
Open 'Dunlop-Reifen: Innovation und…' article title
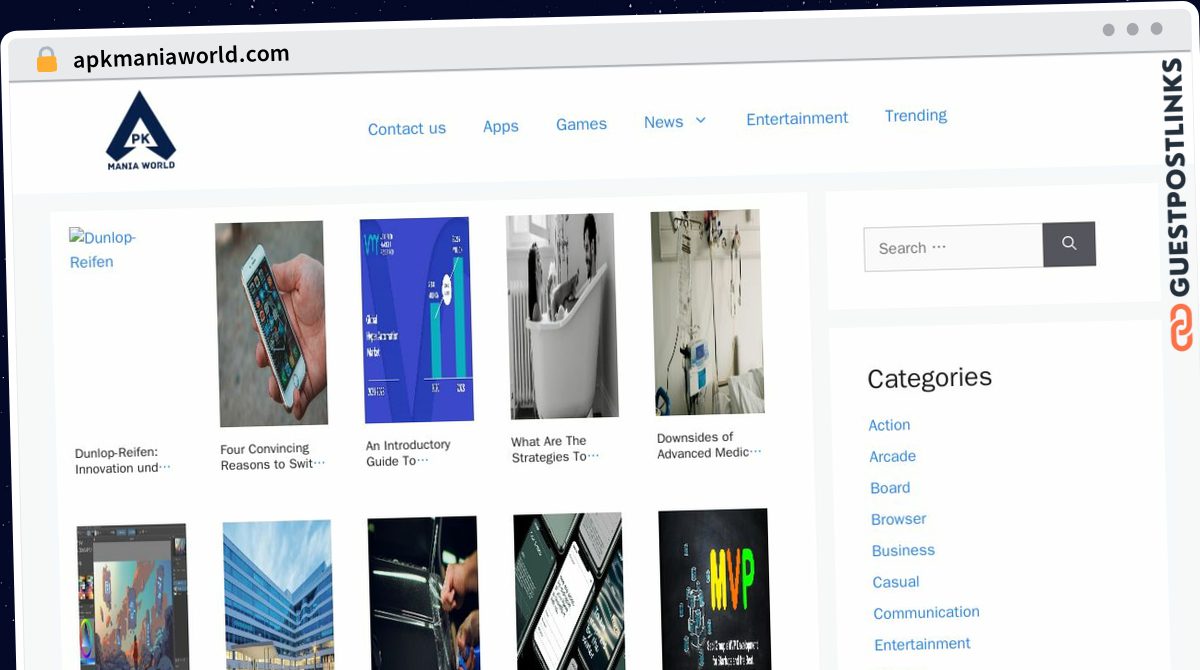click(x=123, y=460)
